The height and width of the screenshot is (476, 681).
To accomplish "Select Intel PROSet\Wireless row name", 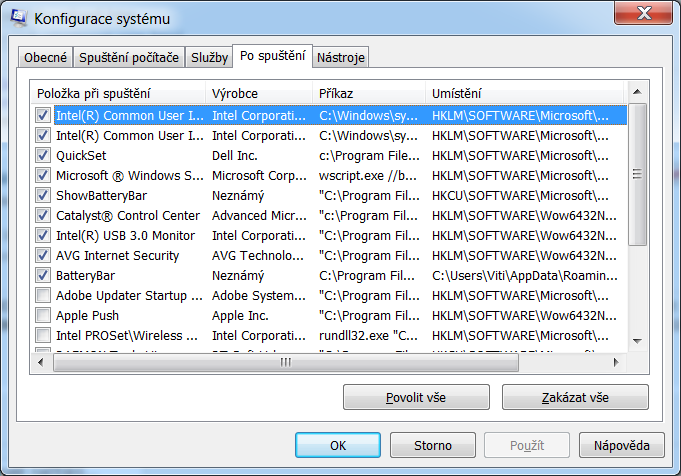I will (127, 335).
